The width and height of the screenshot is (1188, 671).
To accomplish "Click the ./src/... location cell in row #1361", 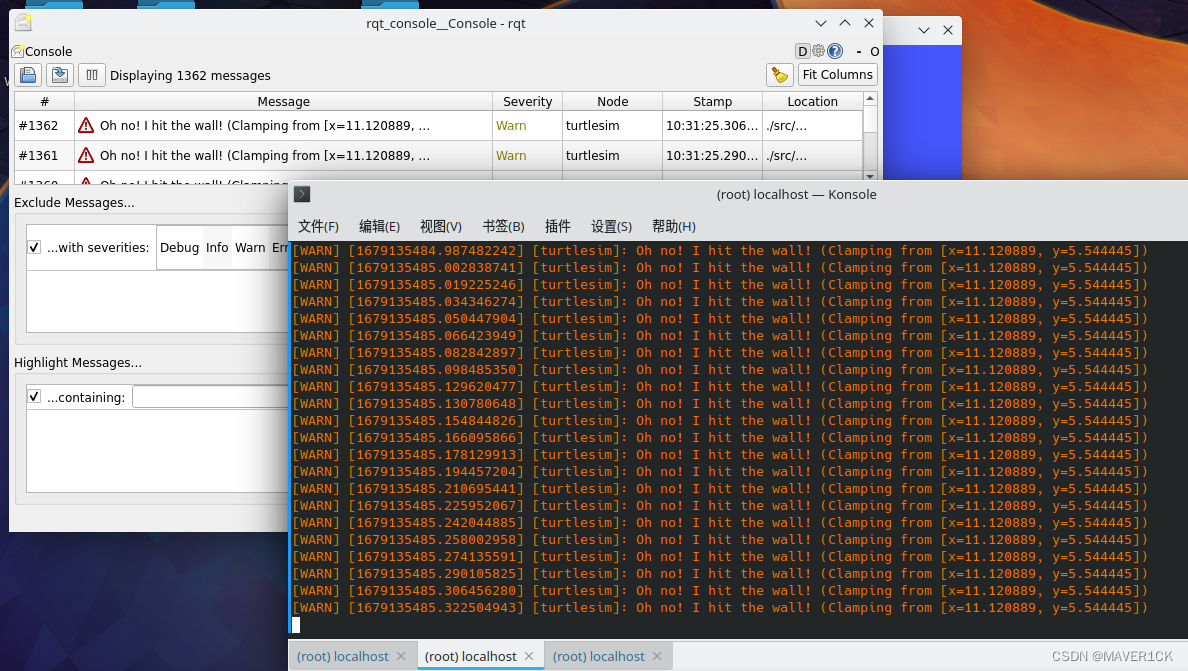I will pyautogui.click(x=812, y=155).
